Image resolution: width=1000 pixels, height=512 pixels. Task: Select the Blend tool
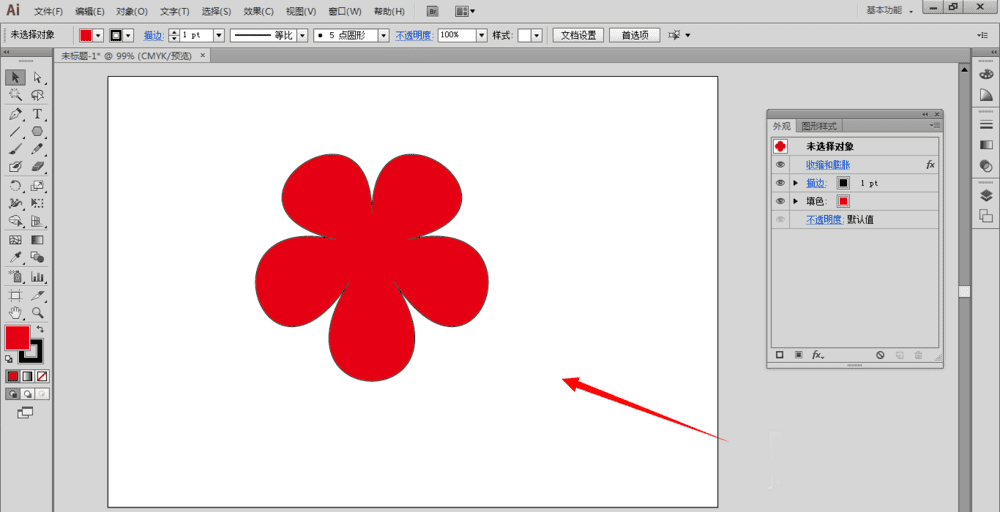pyautogui.click(x=38, y=258)
